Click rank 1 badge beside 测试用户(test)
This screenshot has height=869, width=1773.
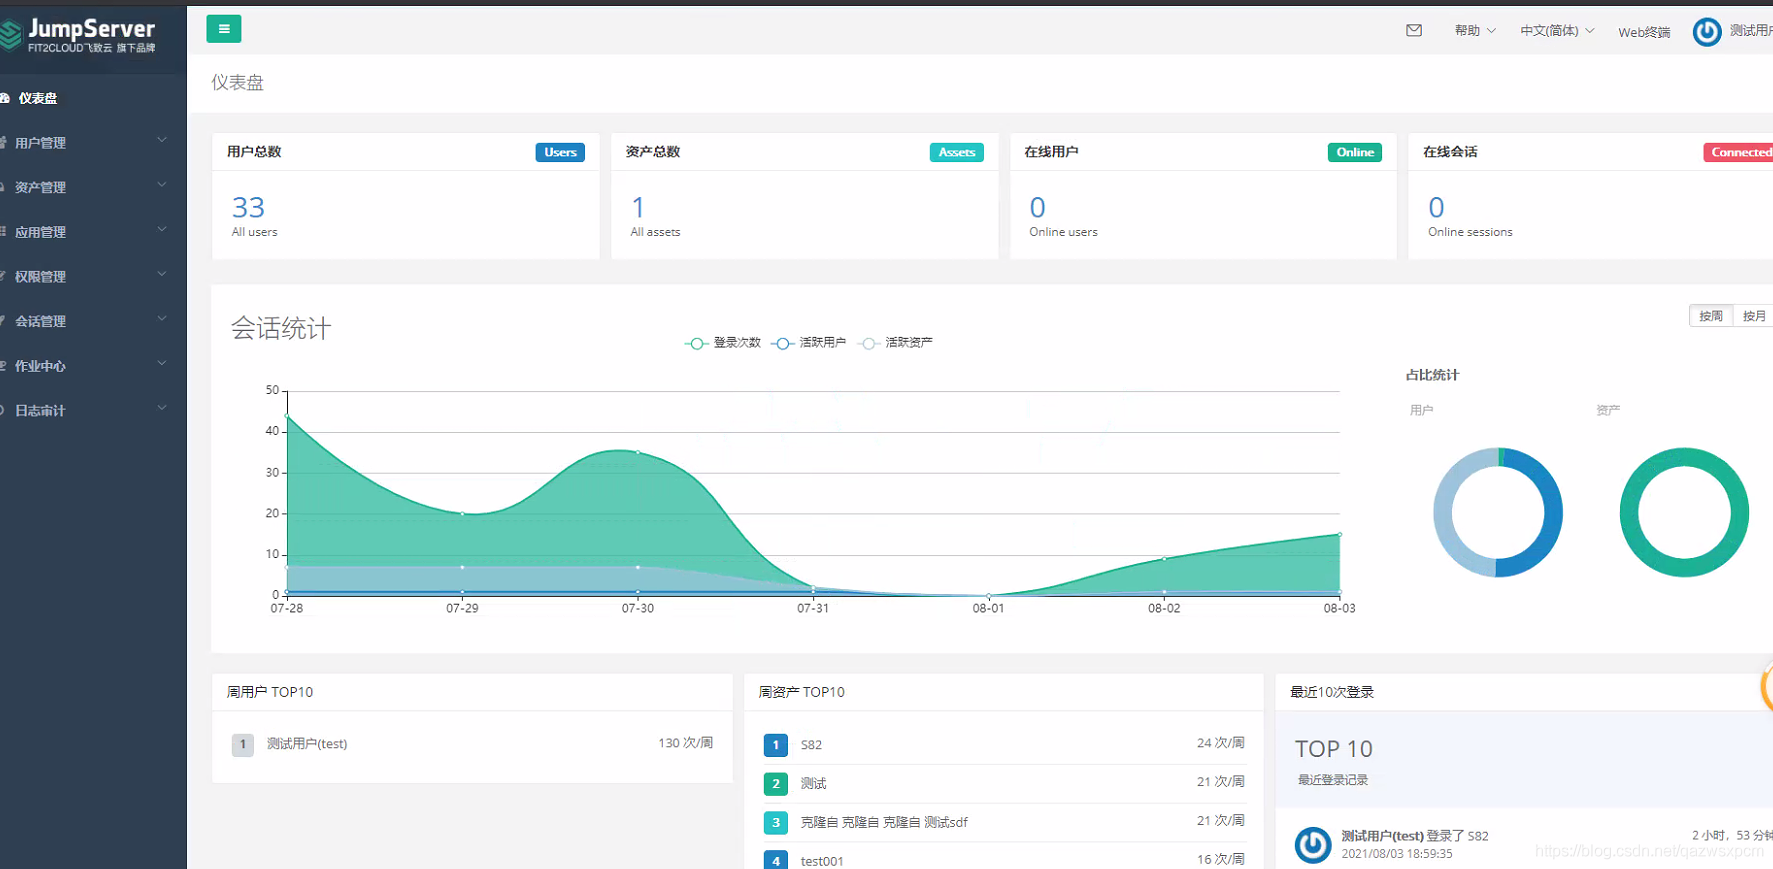pyautogui.click(x=242, y=745)
